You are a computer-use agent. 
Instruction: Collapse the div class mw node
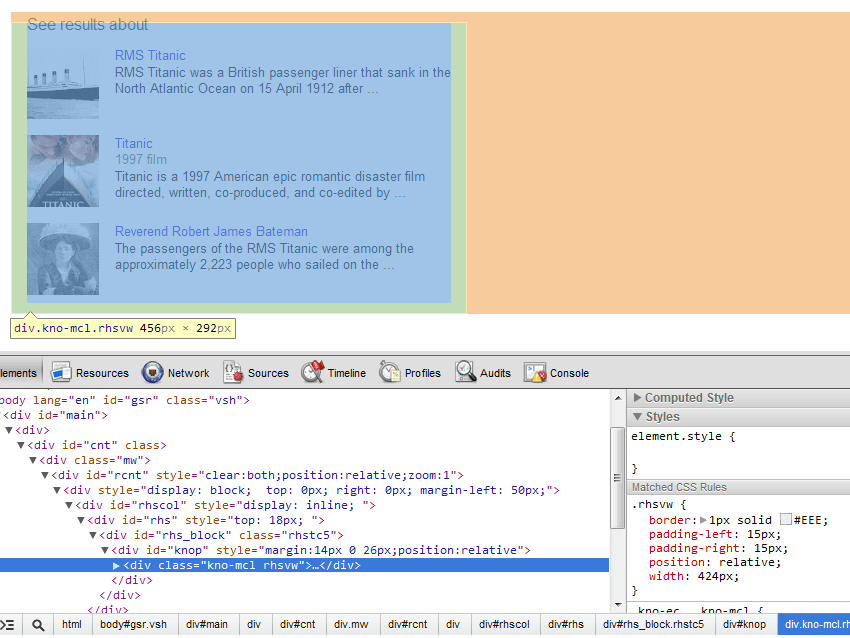click(x=33, y=460)
